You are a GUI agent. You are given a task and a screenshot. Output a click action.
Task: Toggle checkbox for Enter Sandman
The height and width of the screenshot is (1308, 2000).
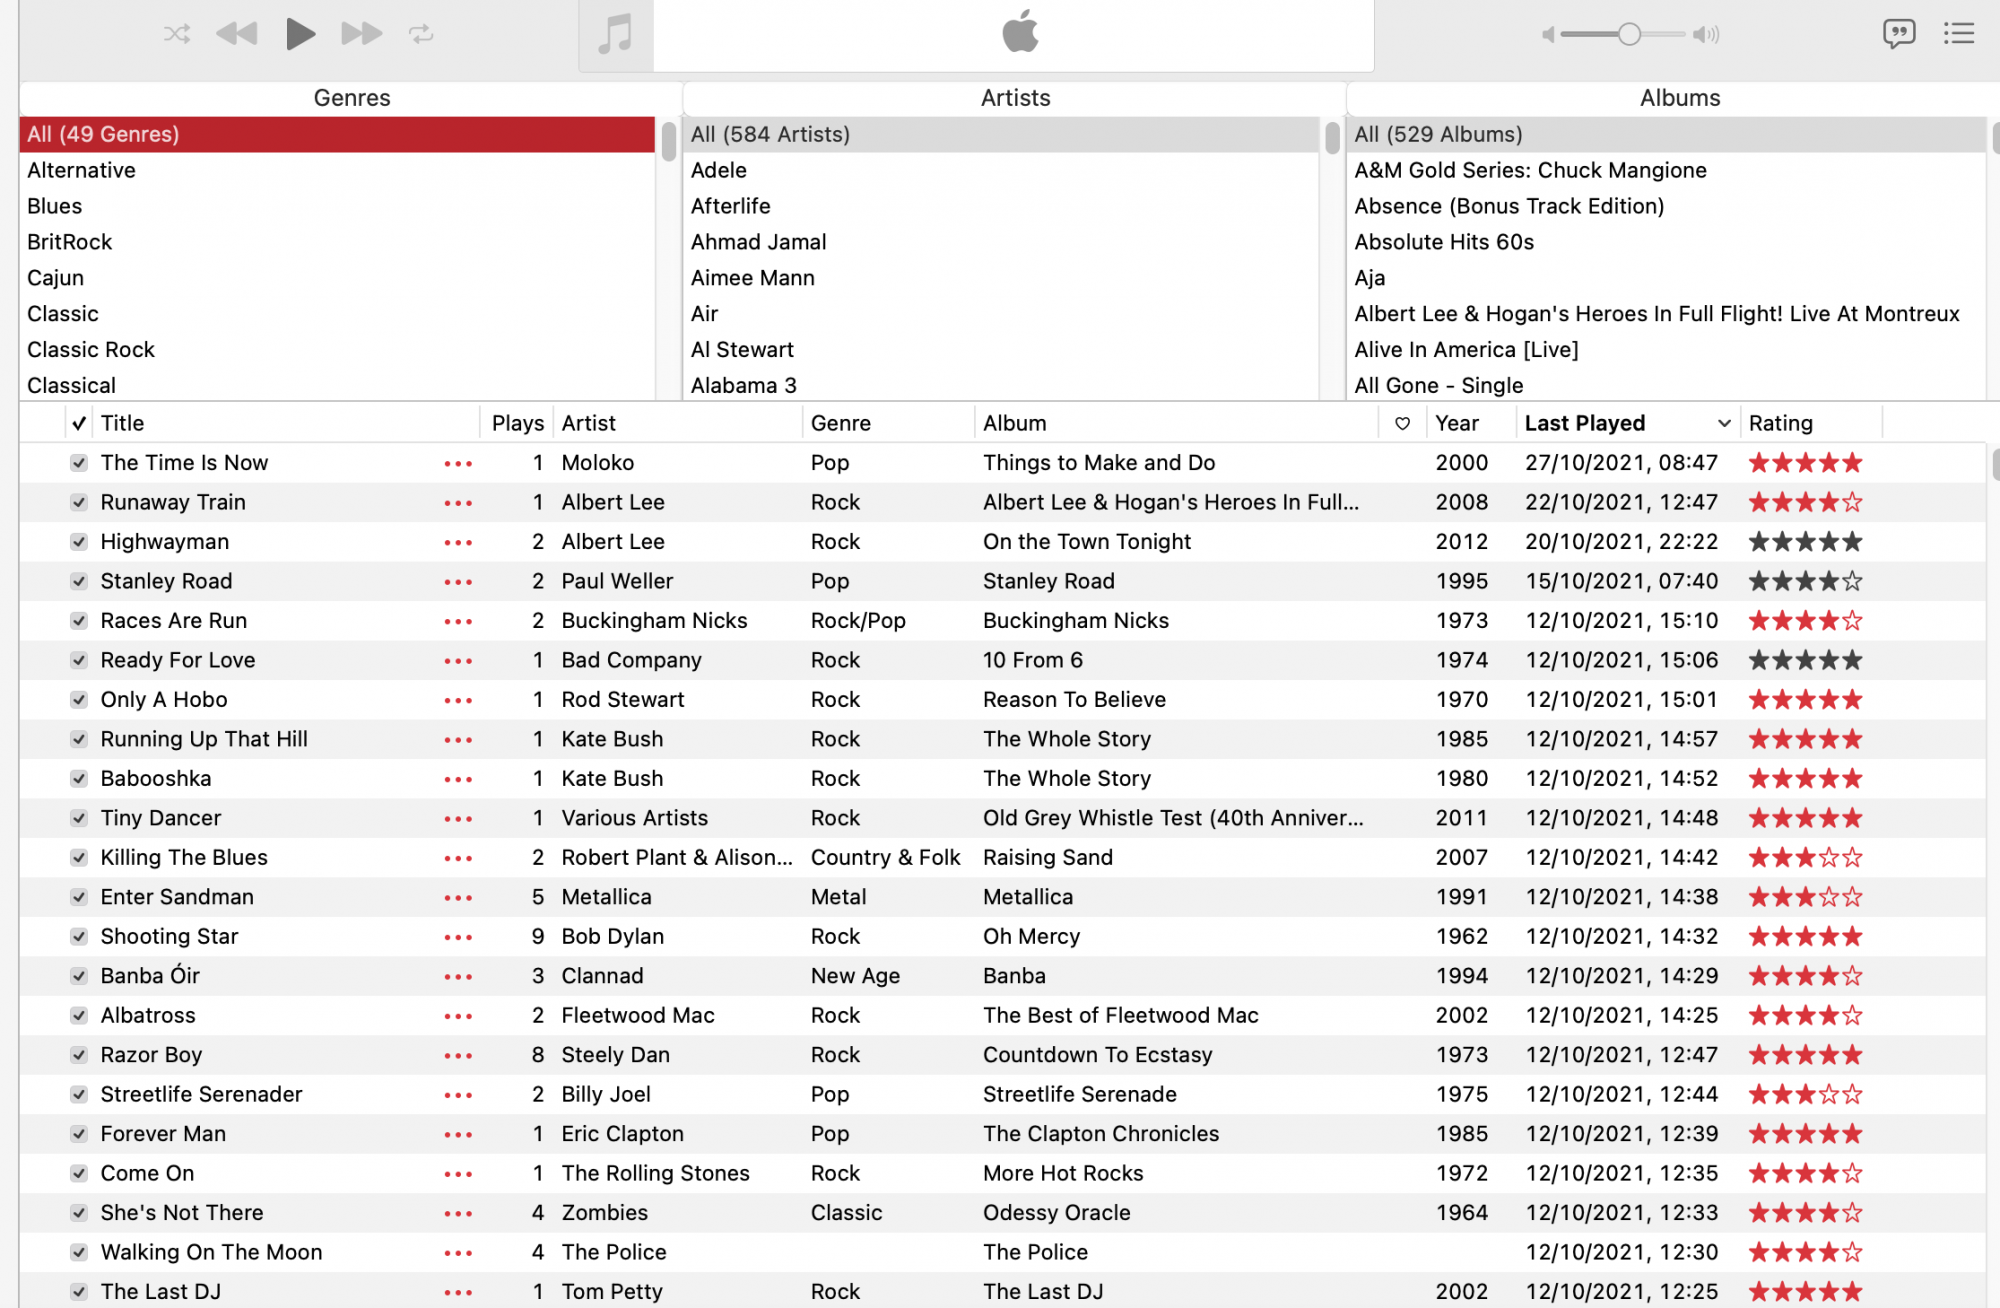point(79,897)
